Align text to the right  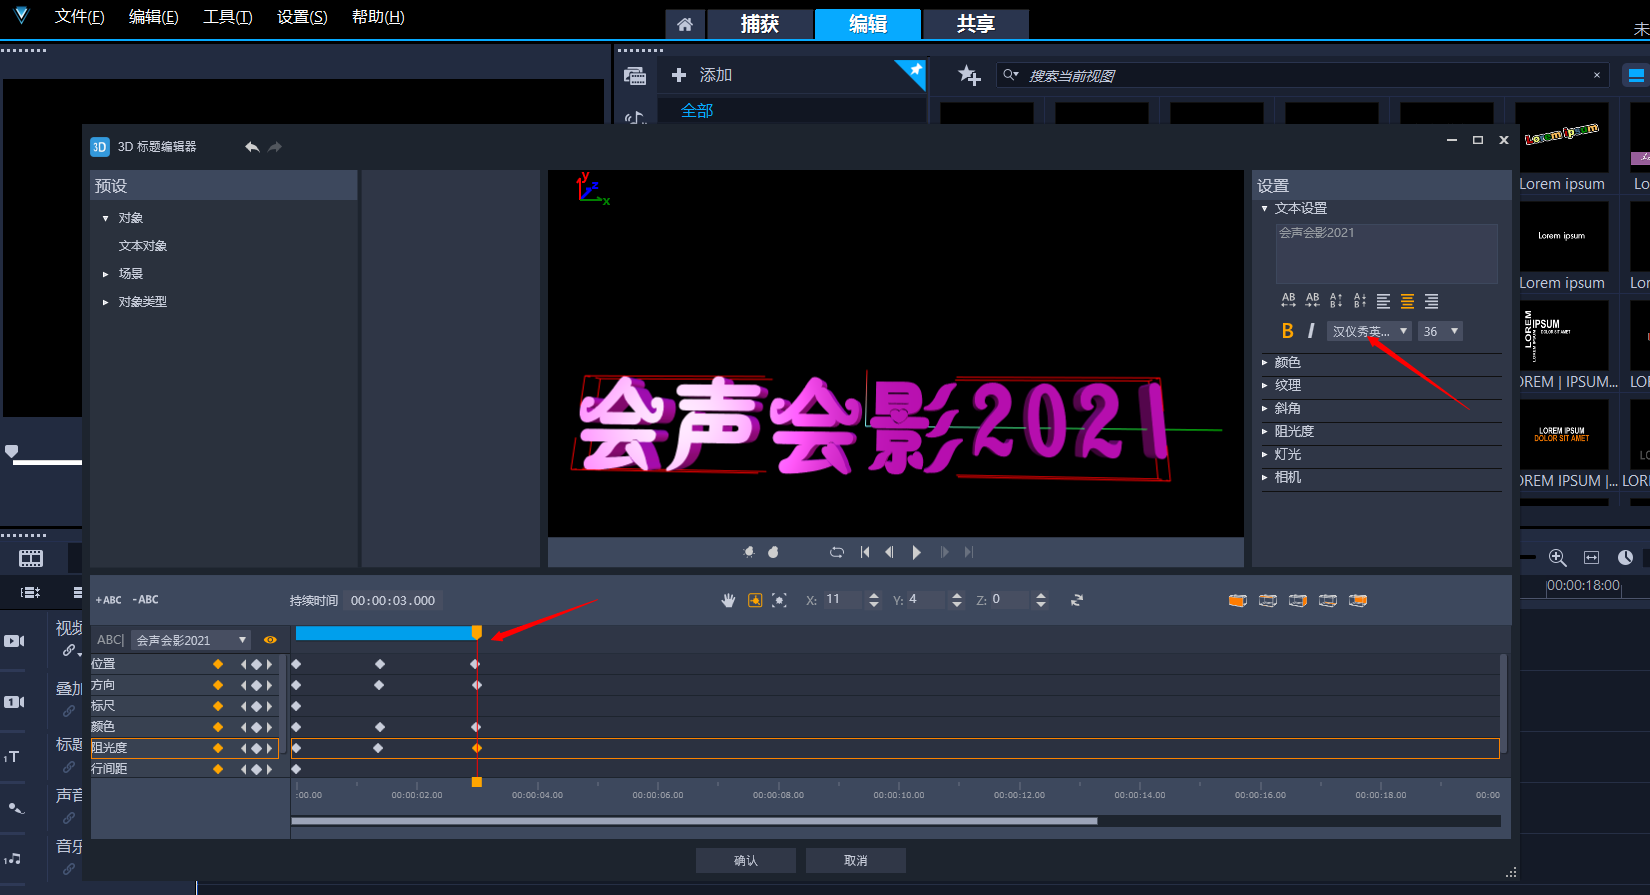click(x=1431, y=301)
